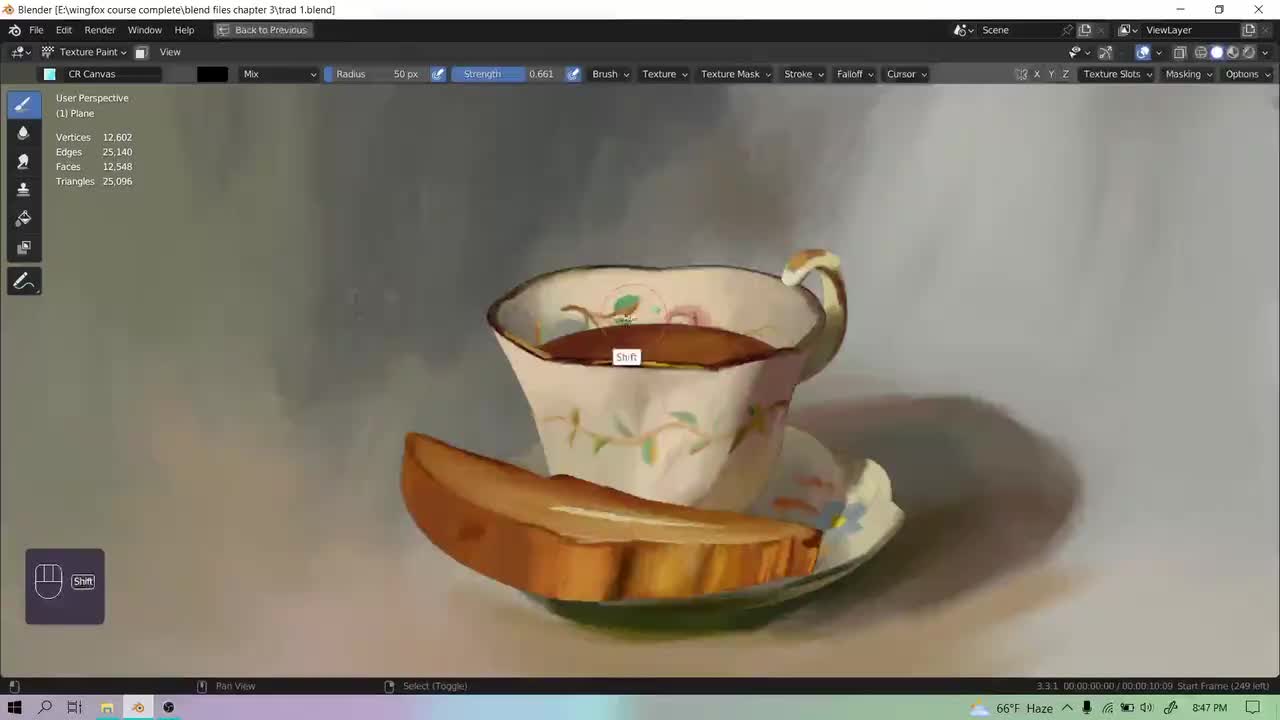Open the Render menu

100,30
